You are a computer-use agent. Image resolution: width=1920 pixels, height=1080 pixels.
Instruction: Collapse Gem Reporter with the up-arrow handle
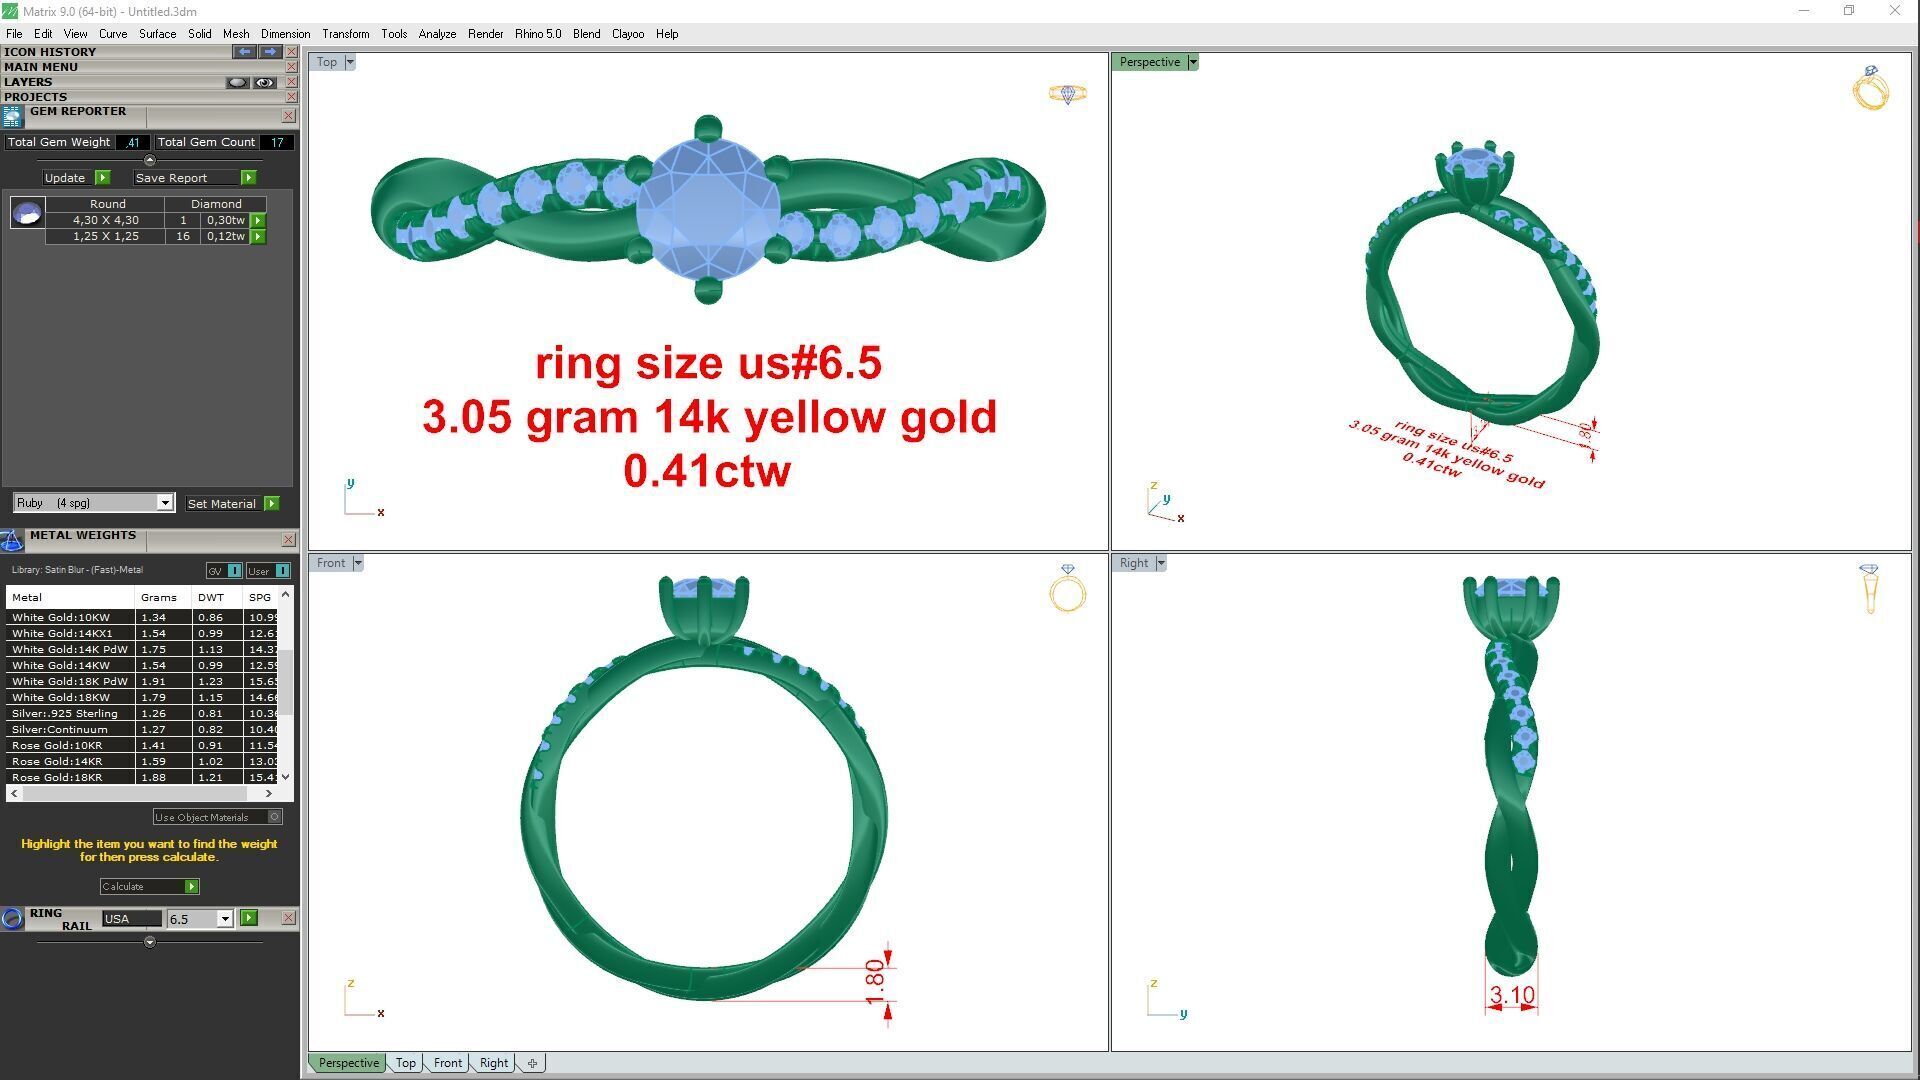click(x=150, y=160)
